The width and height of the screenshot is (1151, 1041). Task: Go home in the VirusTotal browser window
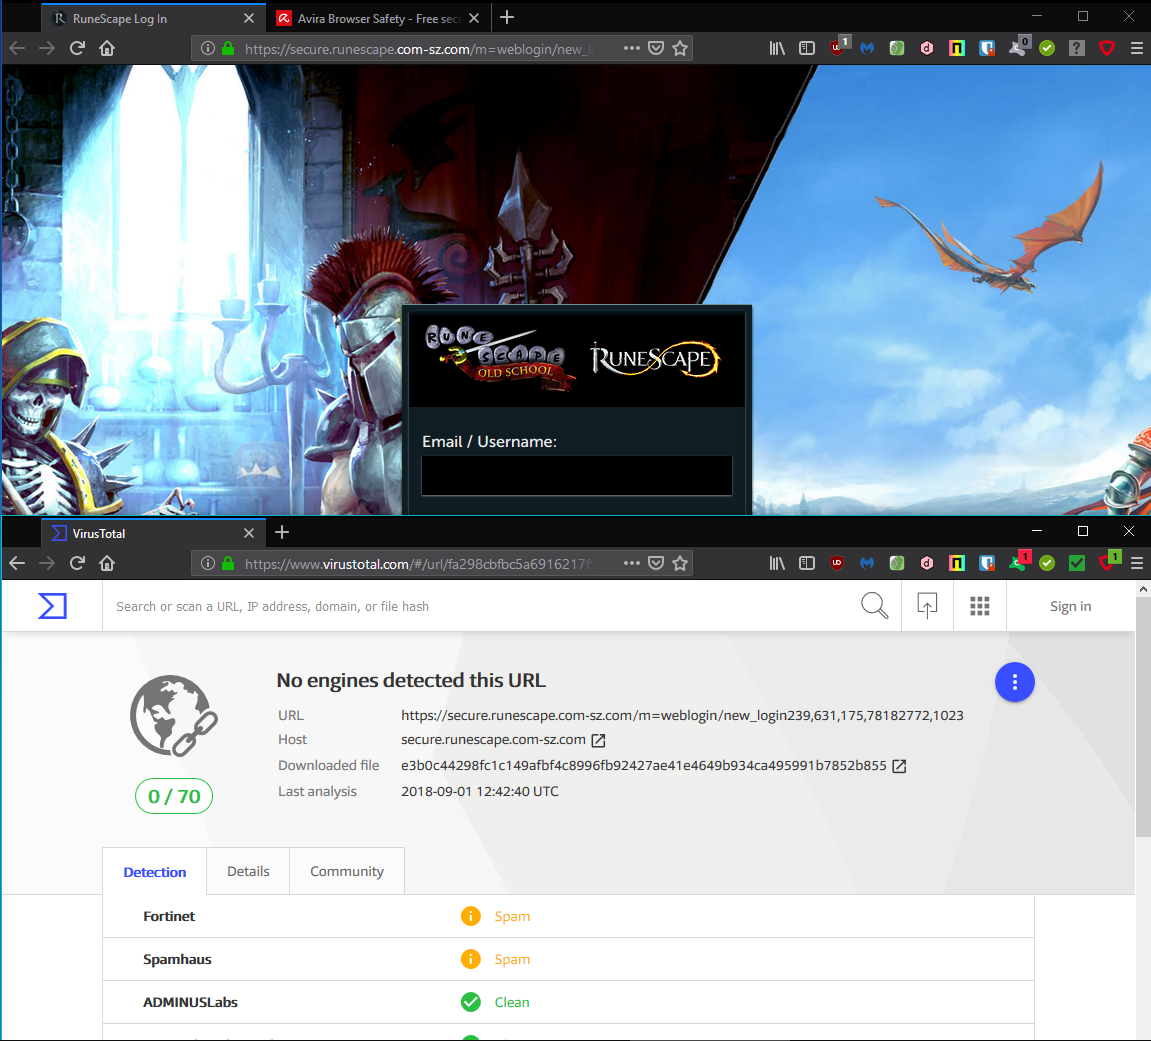[x=107, y=563]
